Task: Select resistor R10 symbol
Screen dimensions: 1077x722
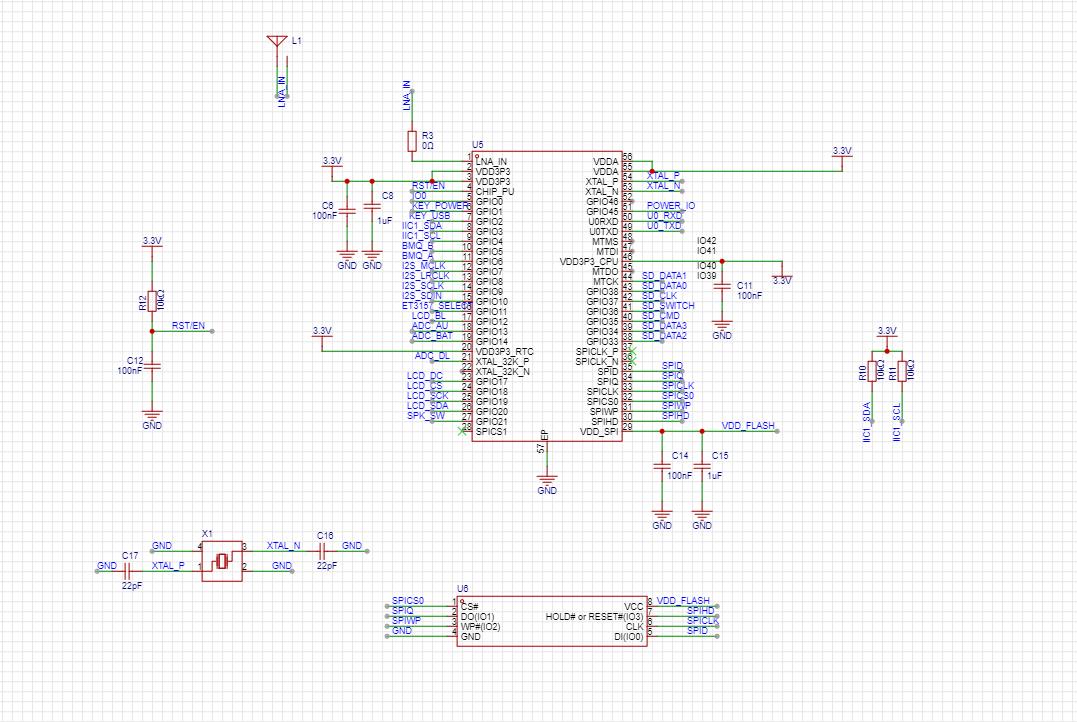Action: (872, 371)
